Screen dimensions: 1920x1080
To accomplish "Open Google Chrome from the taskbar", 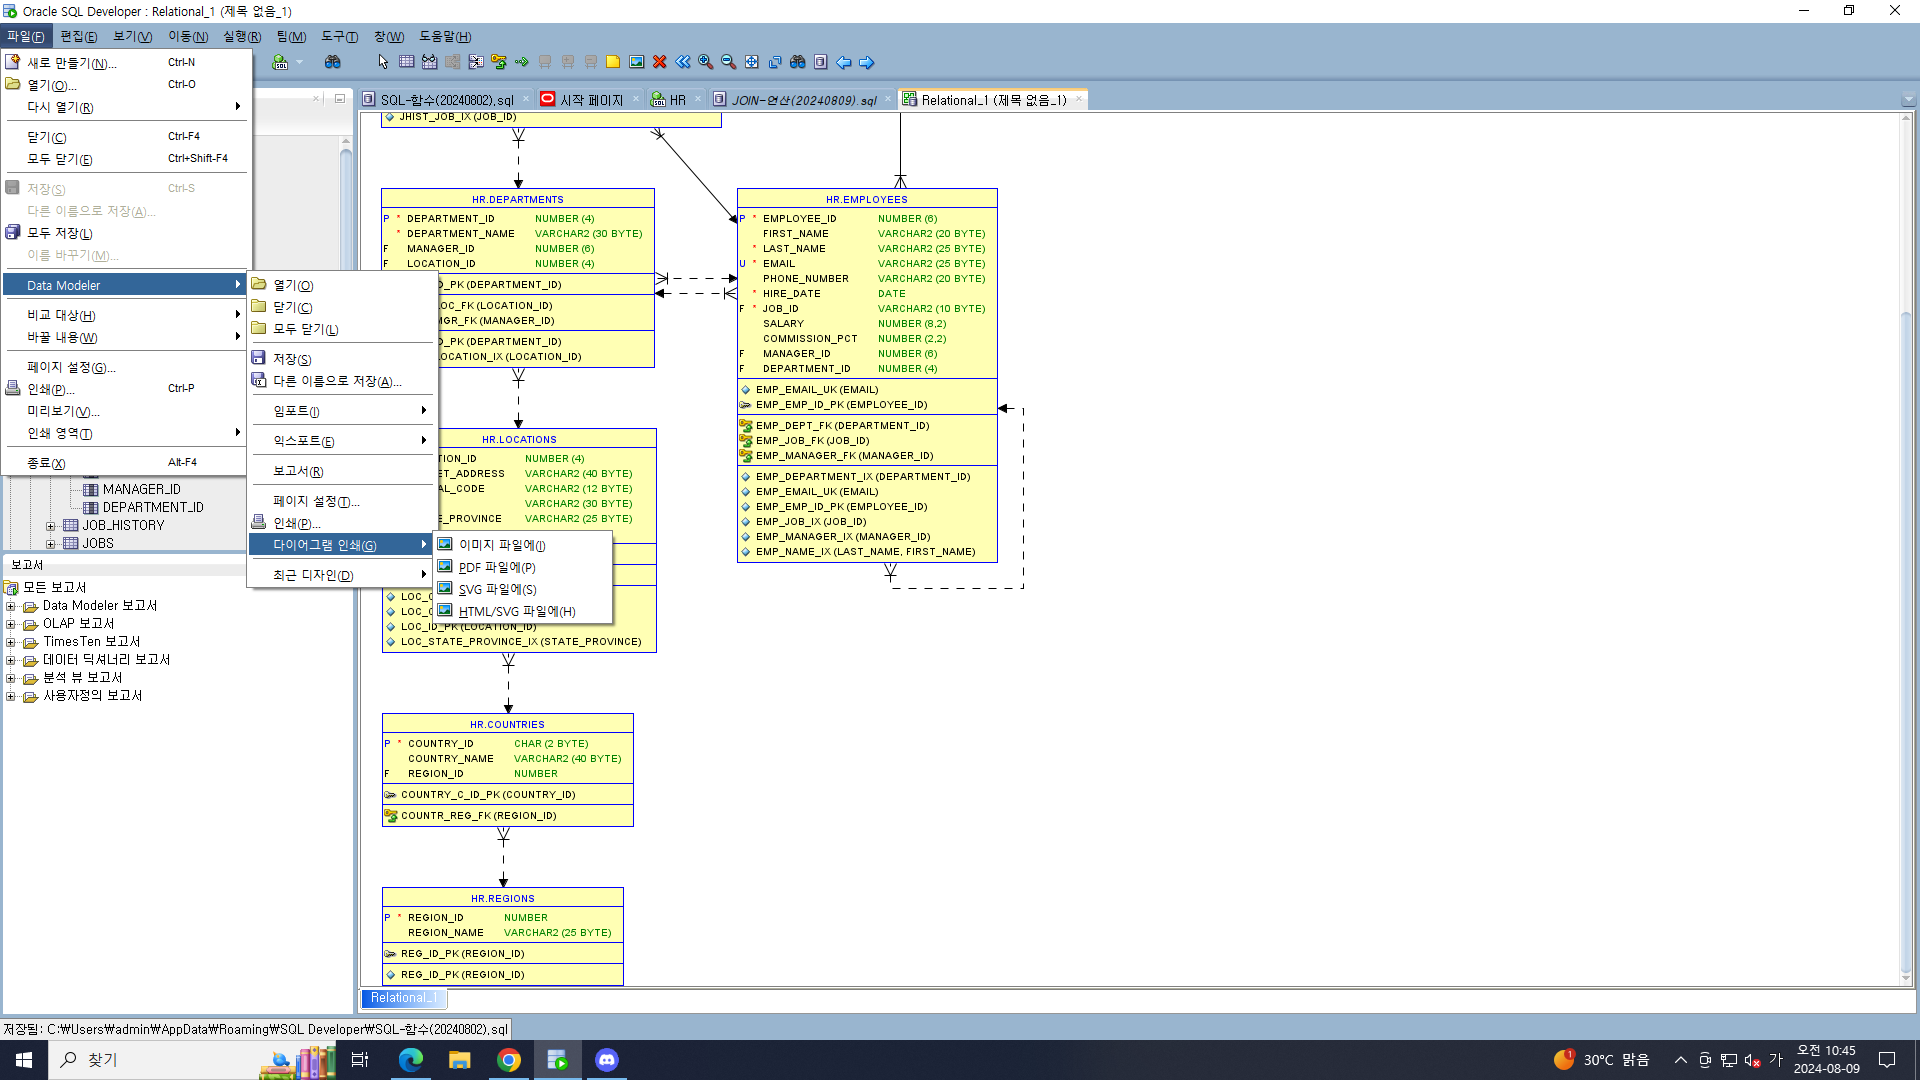I will pos(509,1060).
